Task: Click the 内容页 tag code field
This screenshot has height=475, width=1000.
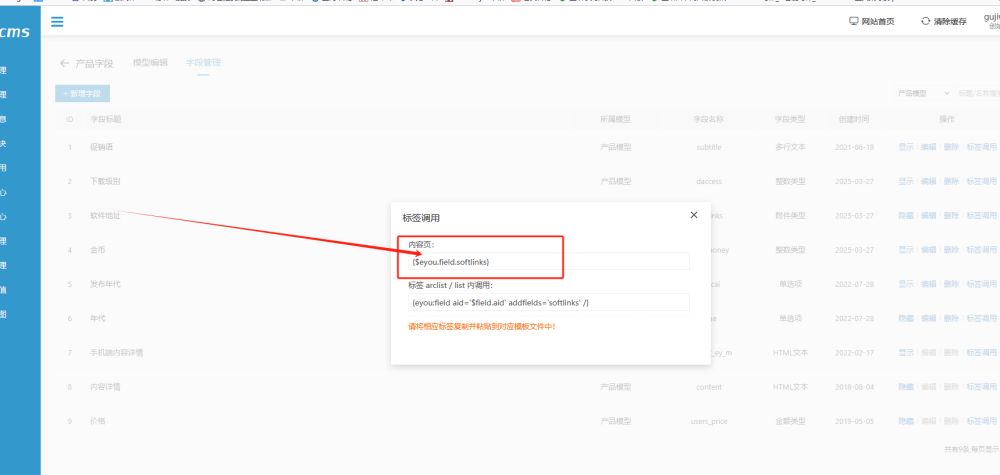Action: click(x=548, y=261)
